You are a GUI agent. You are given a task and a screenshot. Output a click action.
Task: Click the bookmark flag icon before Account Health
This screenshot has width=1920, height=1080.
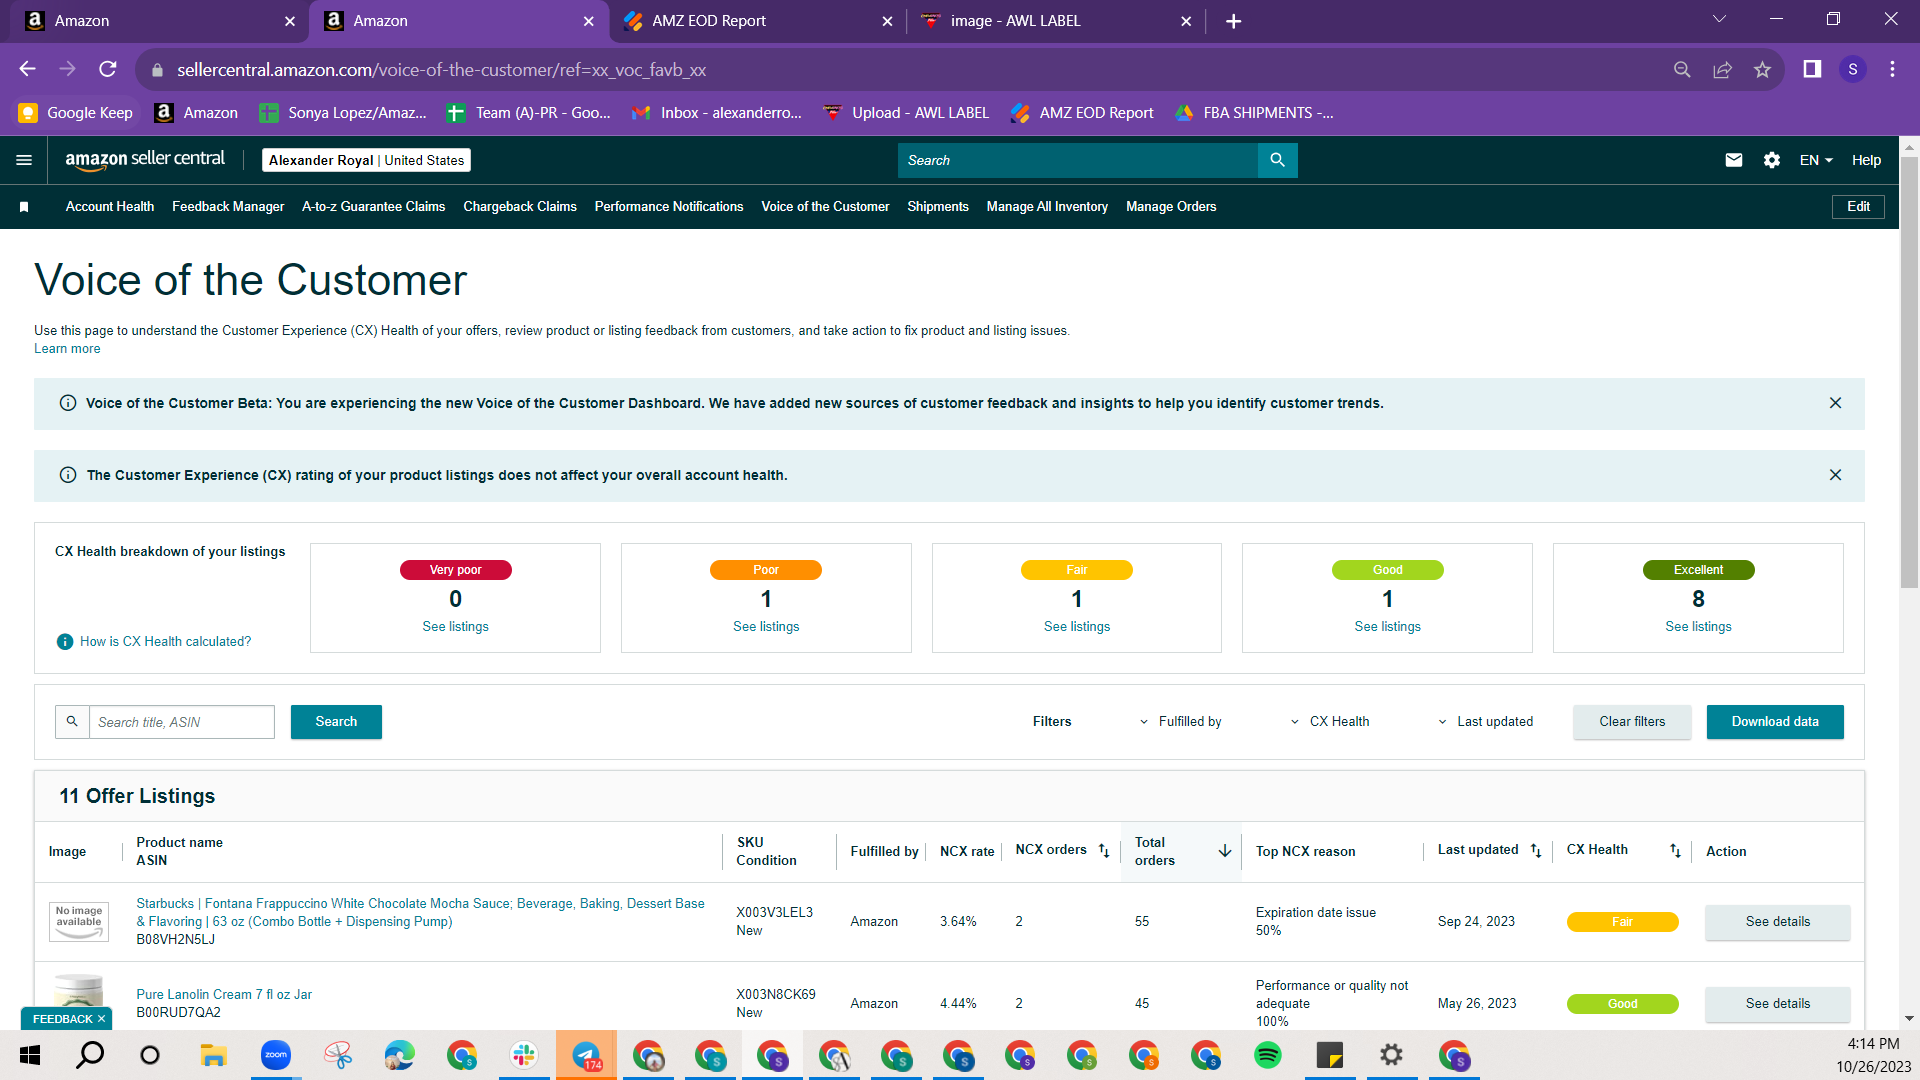coord(24,207)
